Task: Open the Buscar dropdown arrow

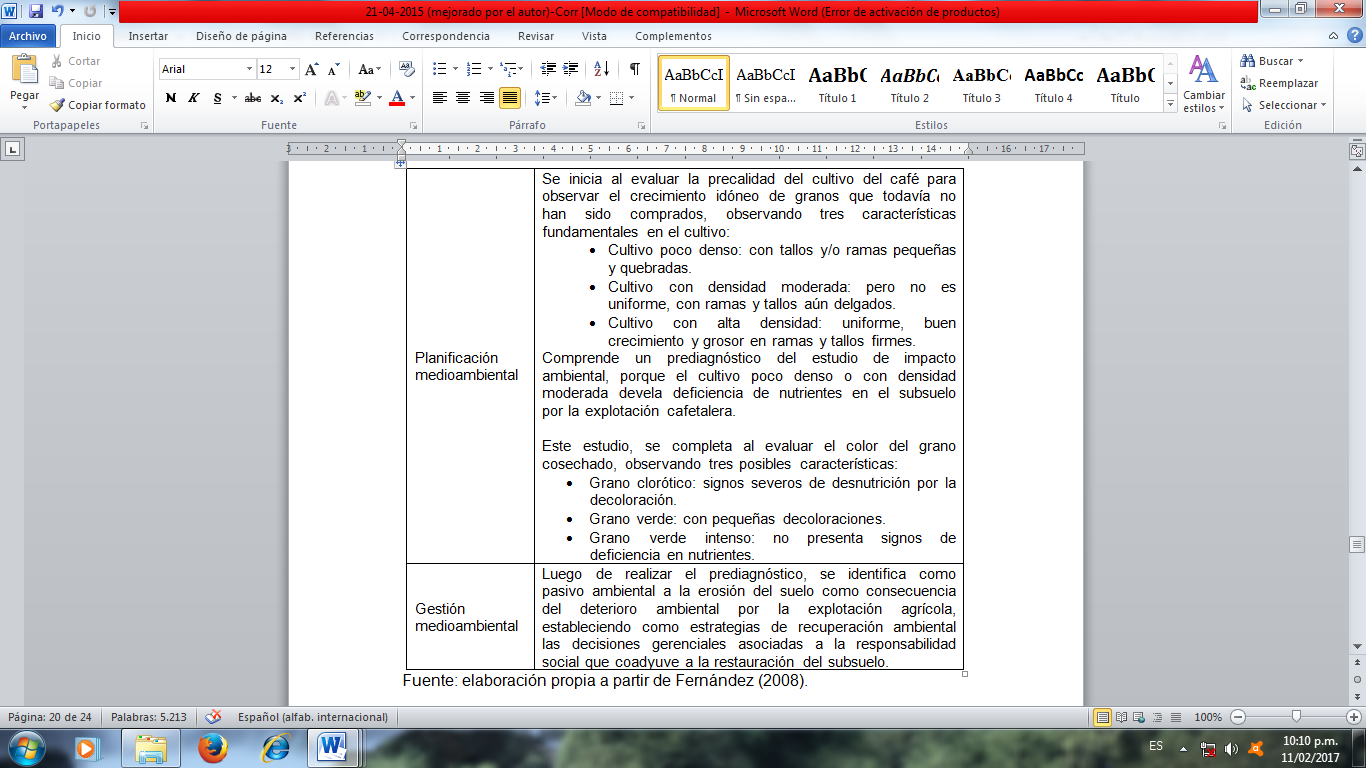Action: click(1300, 62)
